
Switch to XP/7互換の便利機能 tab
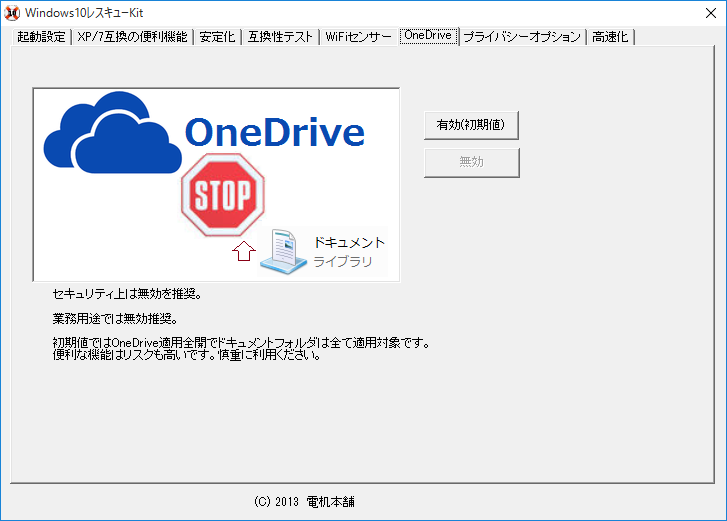[x=132, y=37]
